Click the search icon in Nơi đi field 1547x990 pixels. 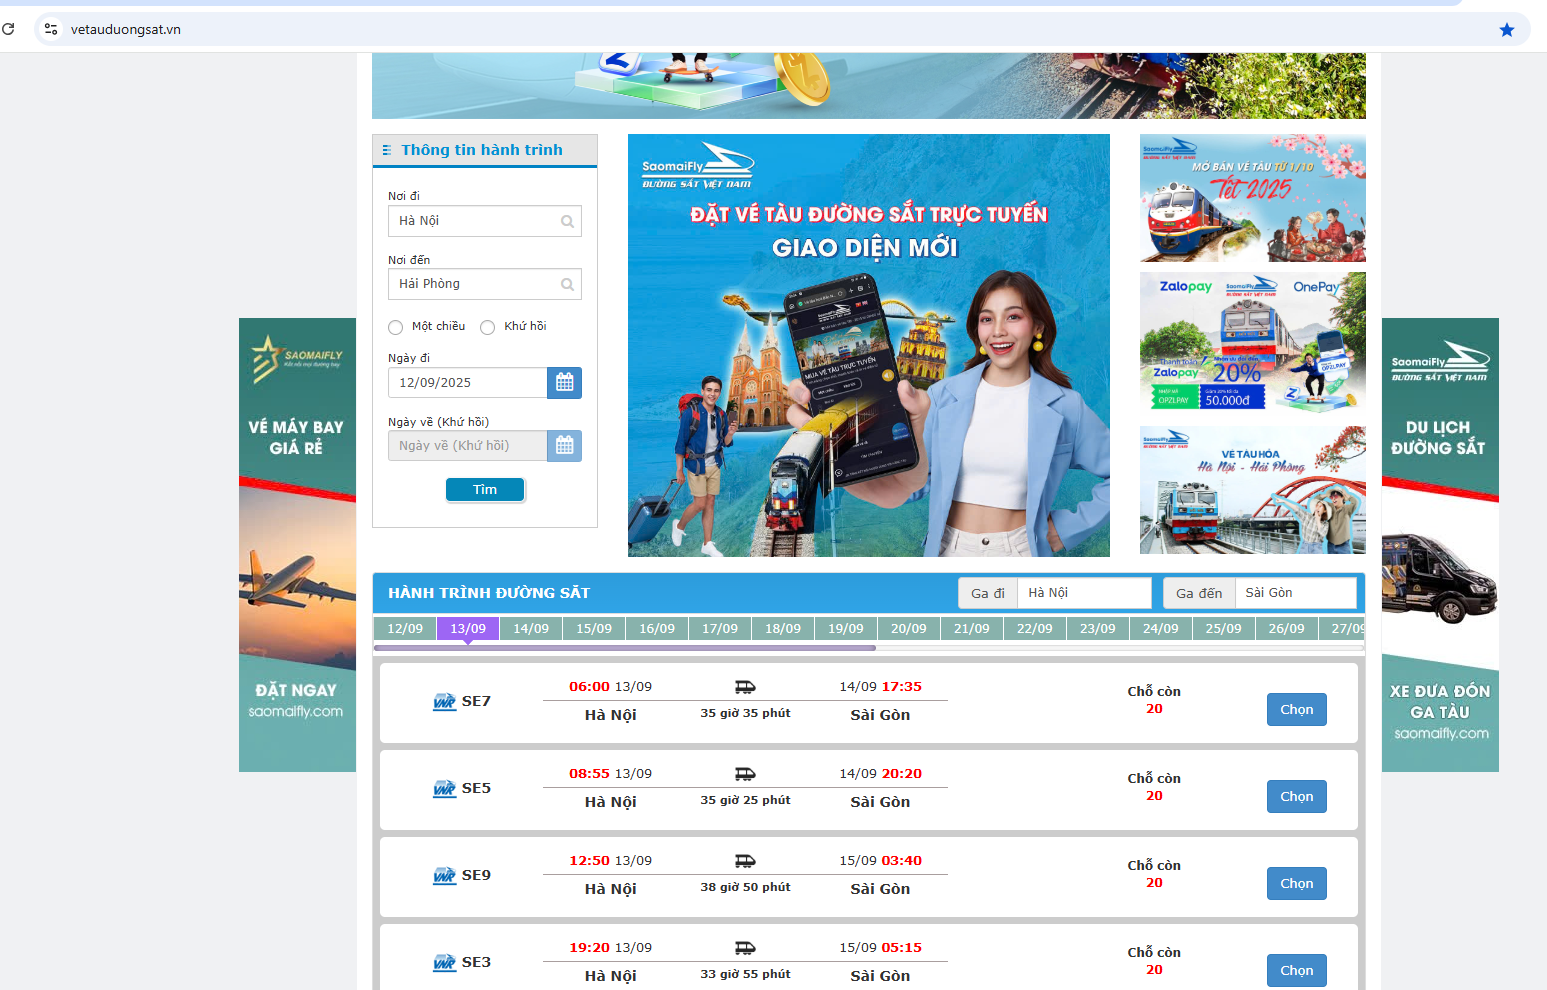567,222
